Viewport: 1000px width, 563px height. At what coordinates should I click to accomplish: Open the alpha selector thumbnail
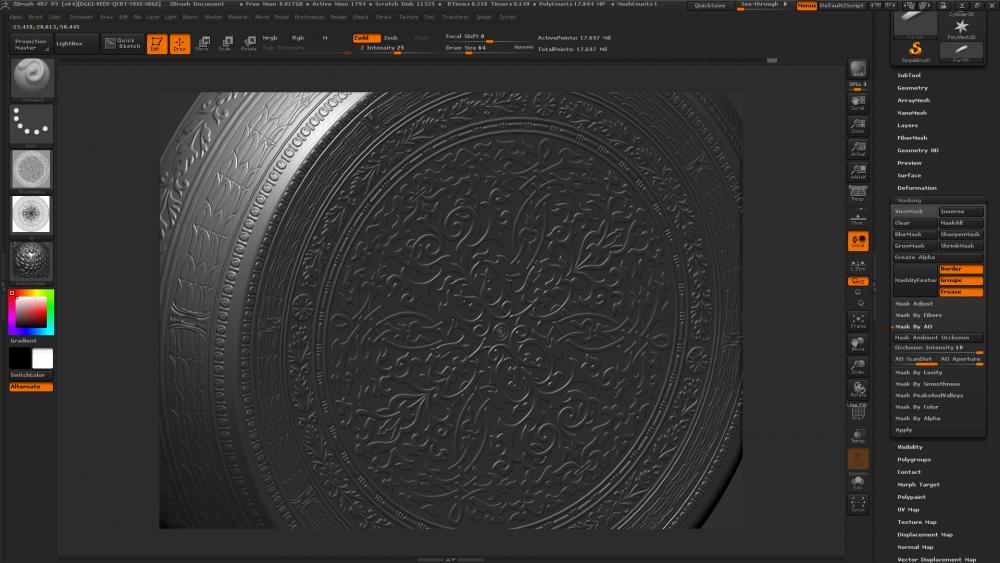pyautogui.click(x=32, y=170)
